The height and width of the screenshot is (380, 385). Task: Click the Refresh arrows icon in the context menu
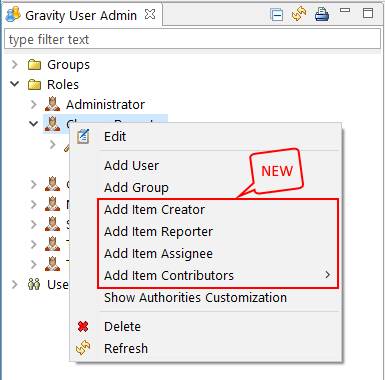(x=83, y=348)
